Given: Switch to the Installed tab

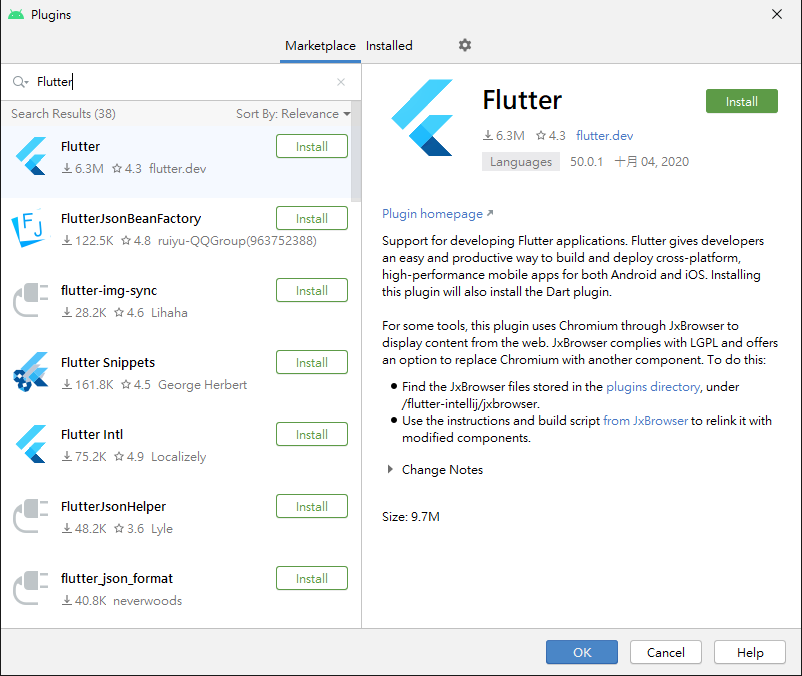Looking at the screenshot, I should coord(389,46).
